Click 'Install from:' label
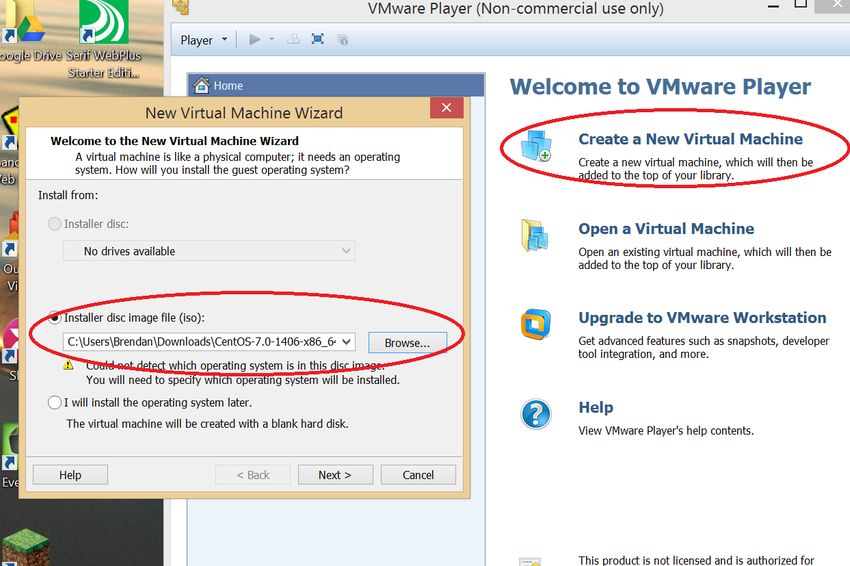This screenshot has width=850, height=566. coord(68,195)
